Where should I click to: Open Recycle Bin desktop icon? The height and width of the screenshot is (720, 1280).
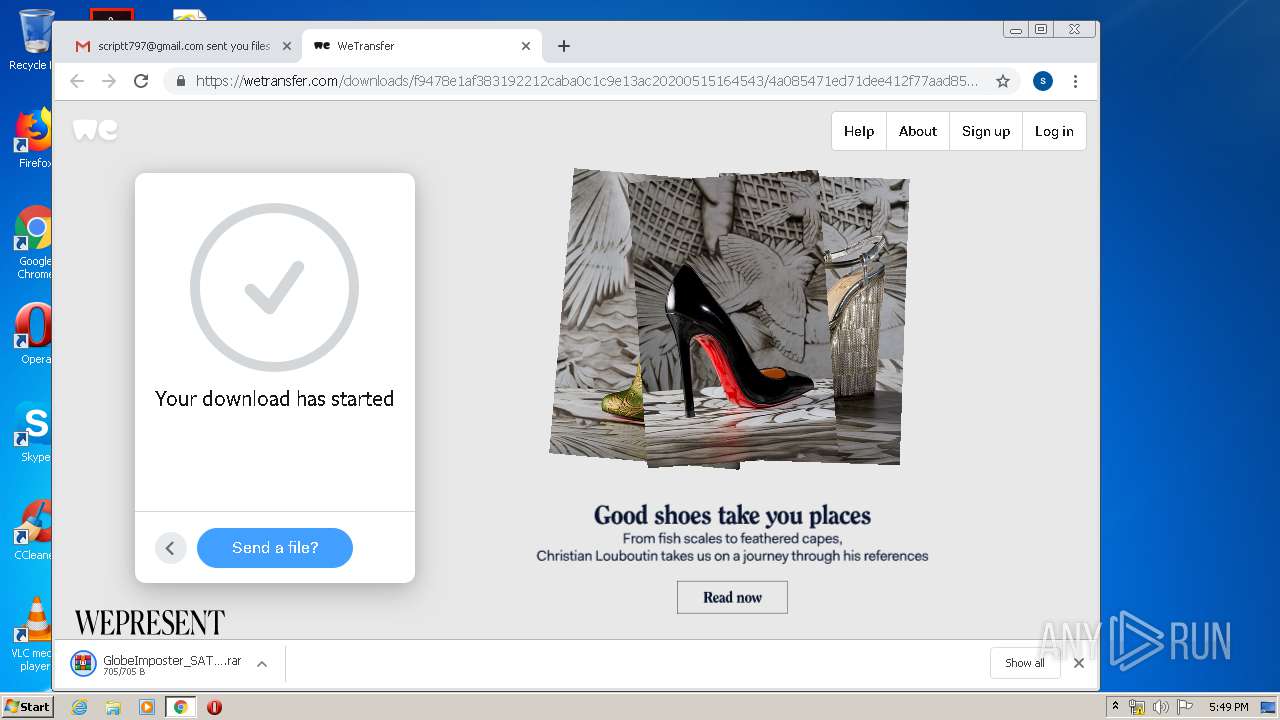35,40
